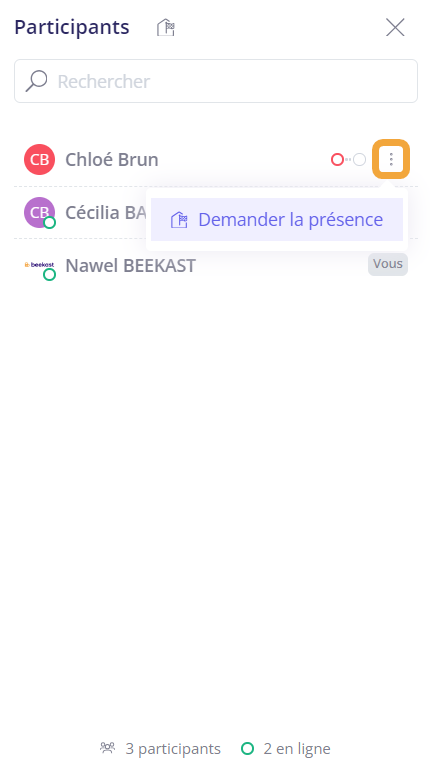This screenshot has width=430, height=765.
Task: Click the Vous badge
Action: pyautogui.click(x=388, y=264)
